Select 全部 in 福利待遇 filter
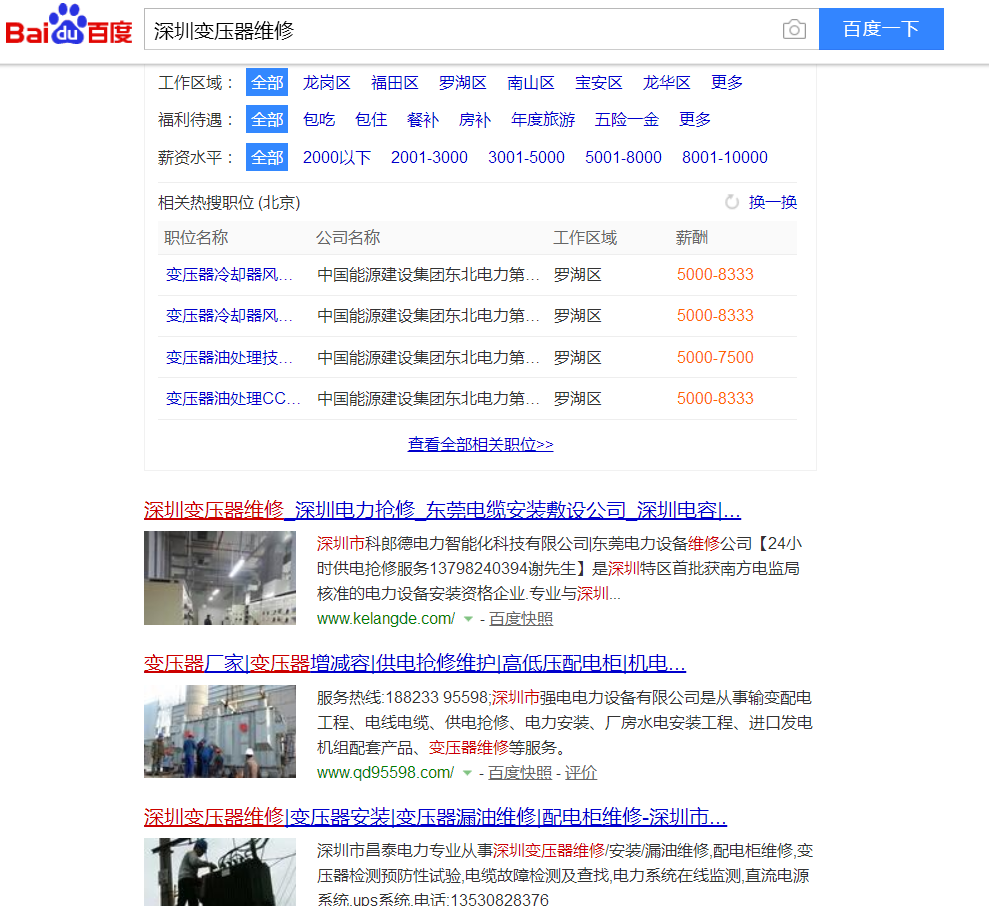The height and width of the screenshot is (906, 989). [x=267, y=119]
